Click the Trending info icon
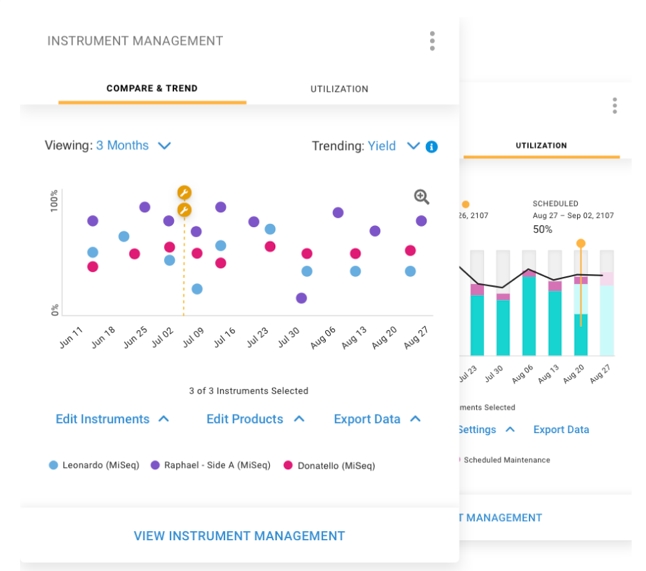 pyautogui.click(x=432, y=146)
